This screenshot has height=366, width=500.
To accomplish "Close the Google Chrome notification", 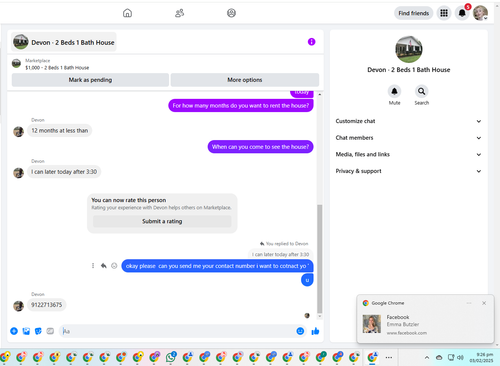I will (484, 303).
